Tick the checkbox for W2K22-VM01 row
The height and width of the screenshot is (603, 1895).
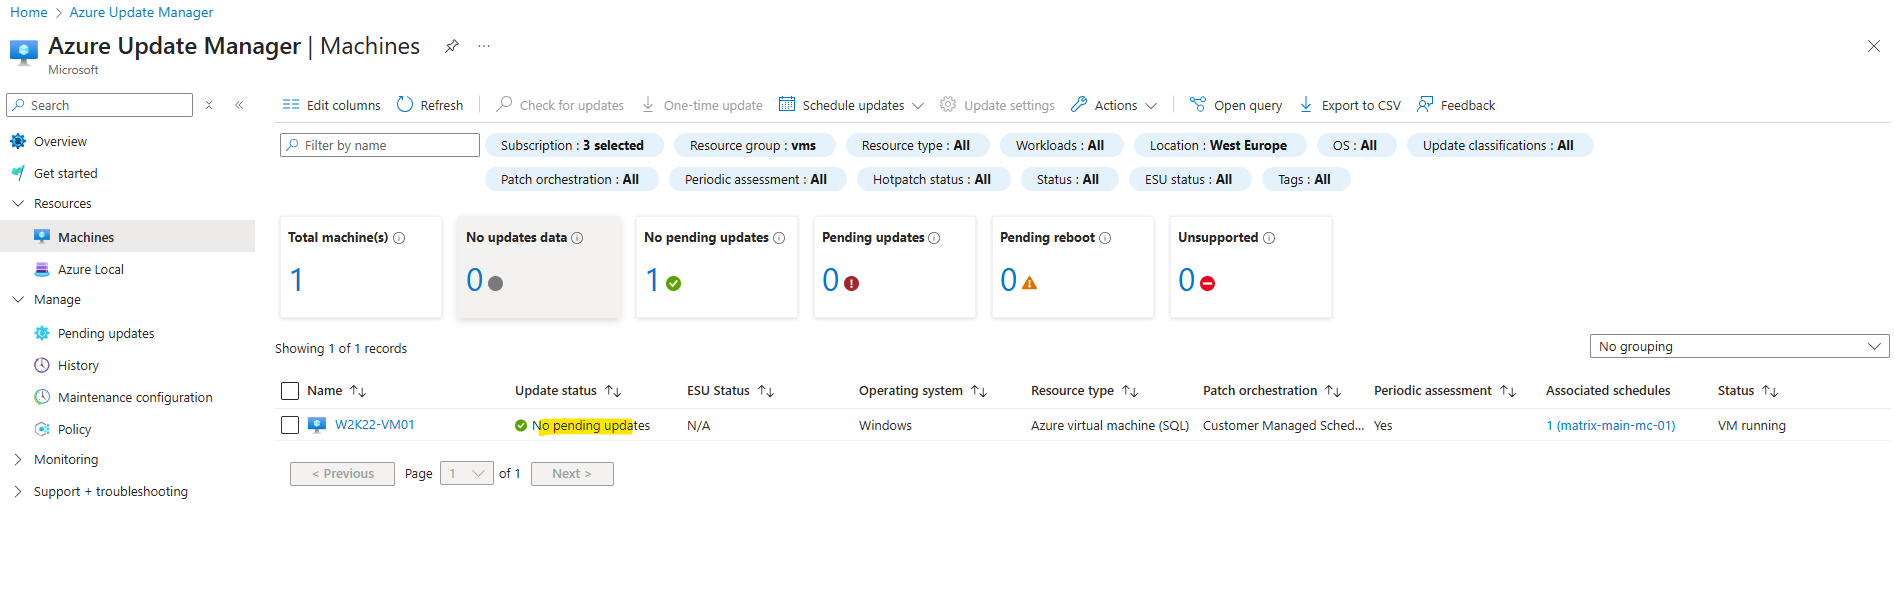pos(290,425)
